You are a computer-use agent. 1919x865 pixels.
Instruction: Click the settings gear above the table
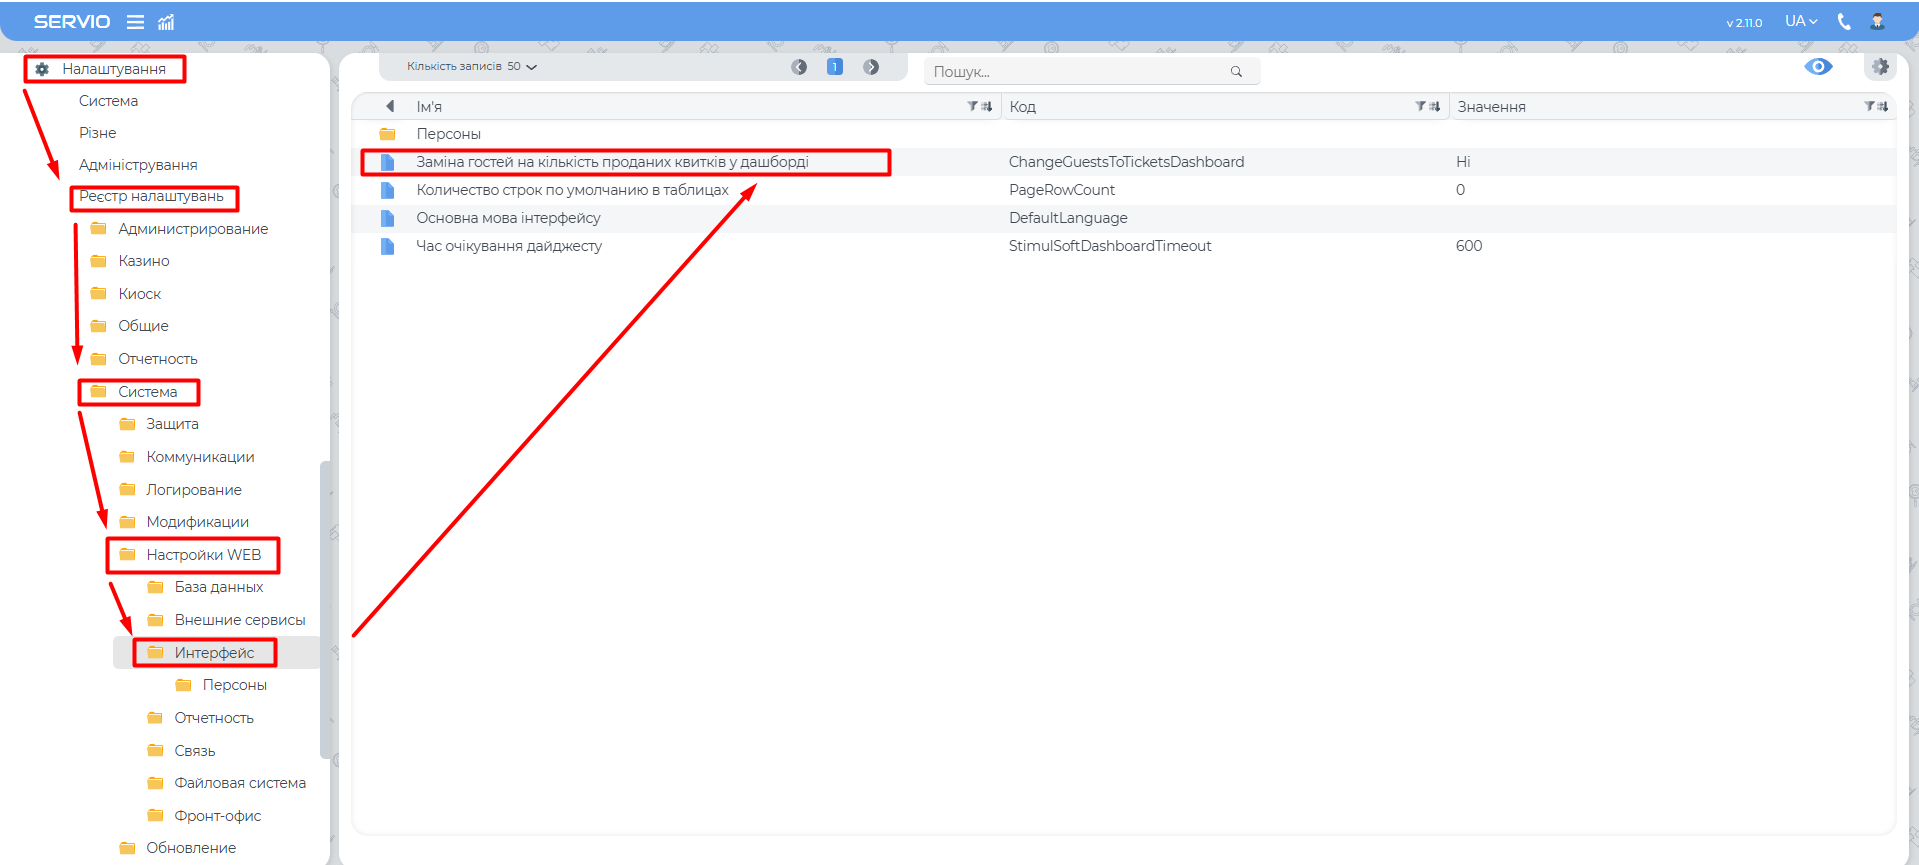point(1880,67)
